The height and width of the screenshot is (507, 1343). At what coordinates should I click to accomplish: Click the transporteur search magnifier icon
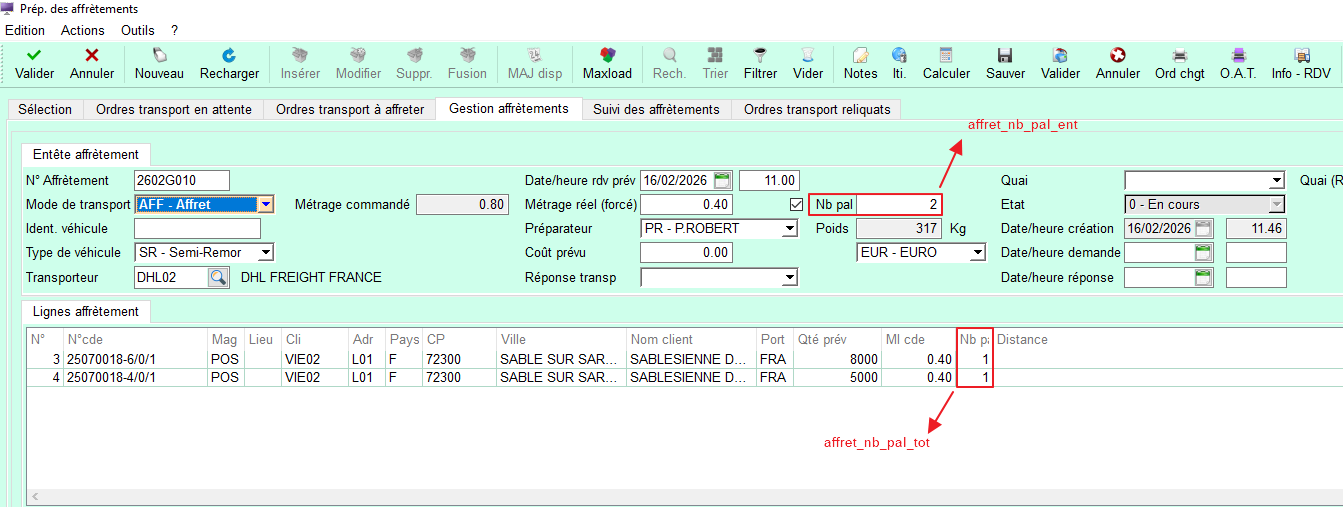pyautogui.click(x=218, y=277)
